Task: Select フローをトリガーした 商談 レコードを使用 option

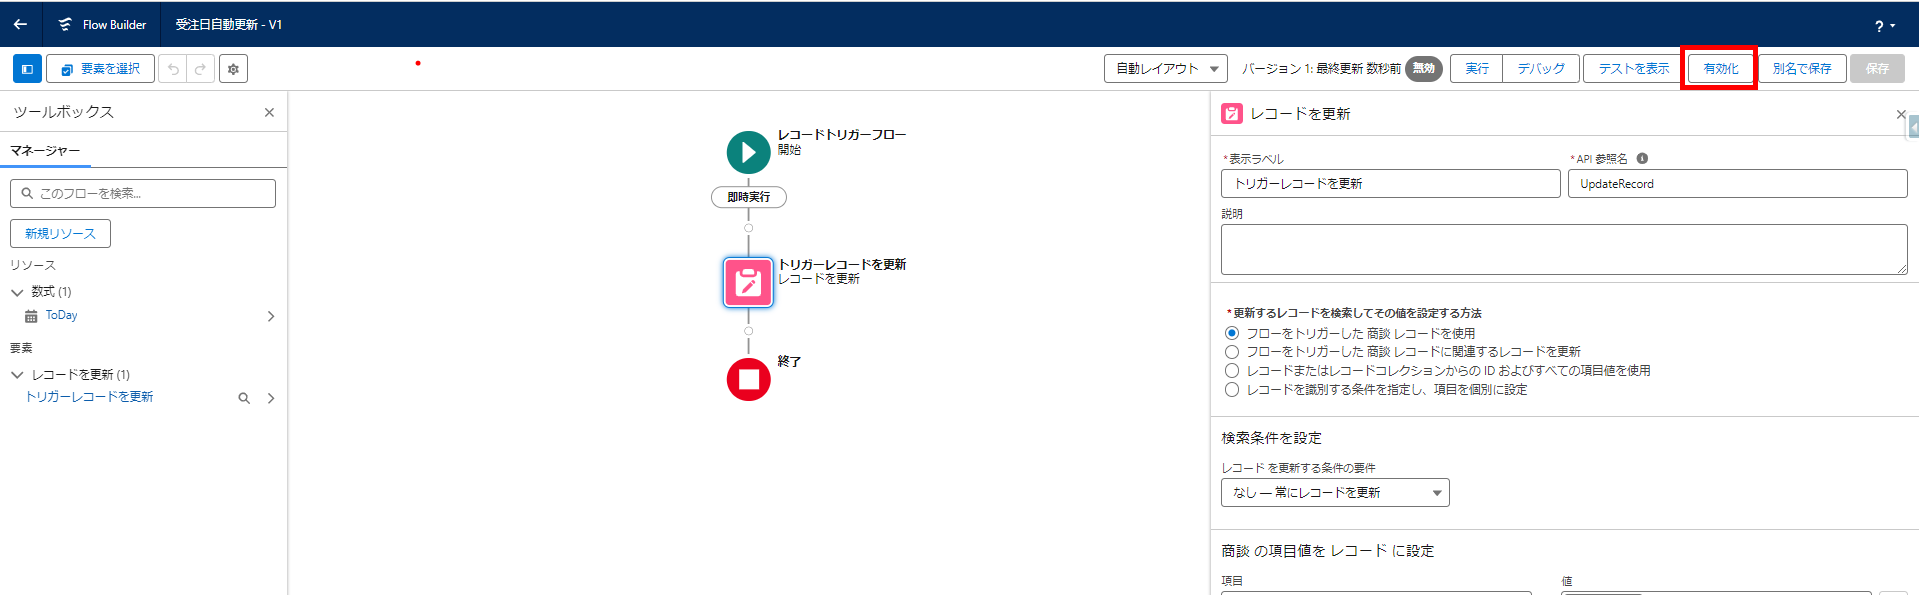Action: click(x=1232, y=334)
